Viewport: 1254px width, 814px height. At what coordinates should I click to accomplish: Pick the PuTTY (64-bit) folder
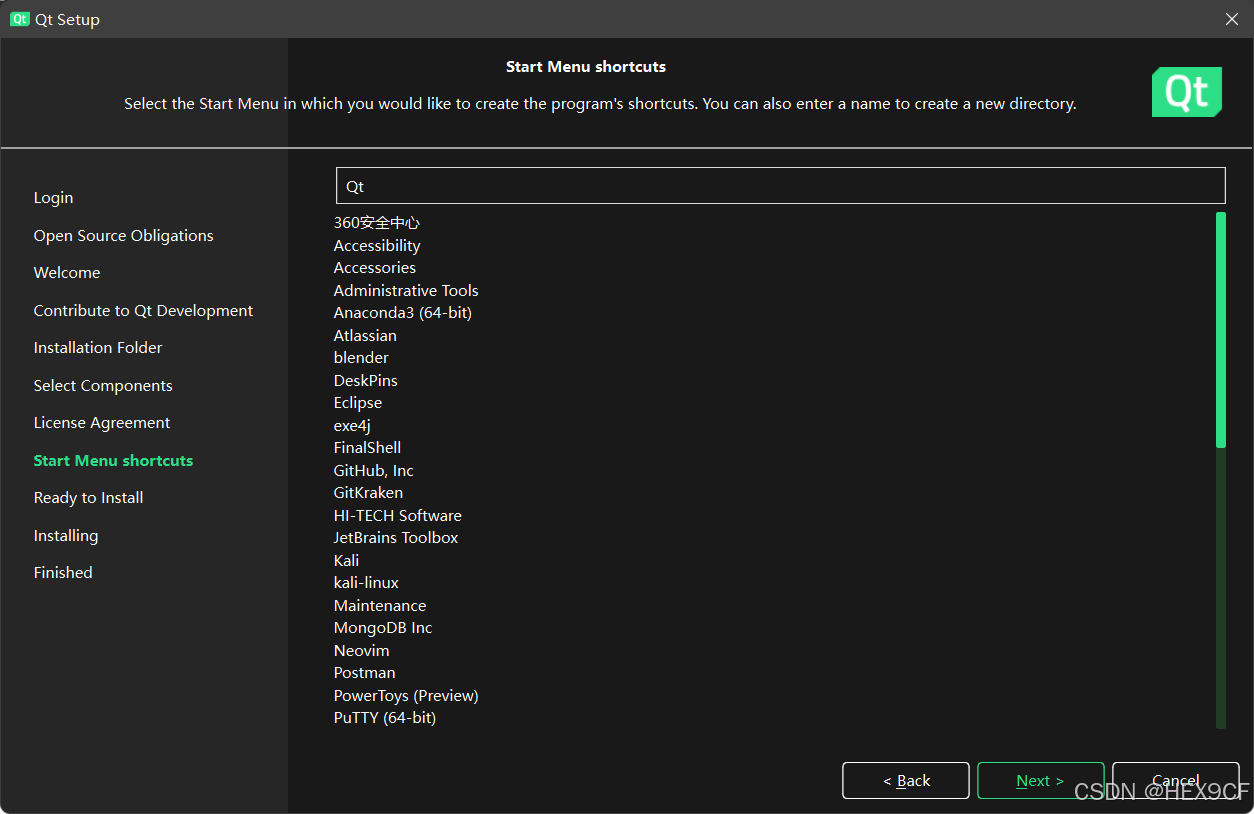(x=385, y=718)
